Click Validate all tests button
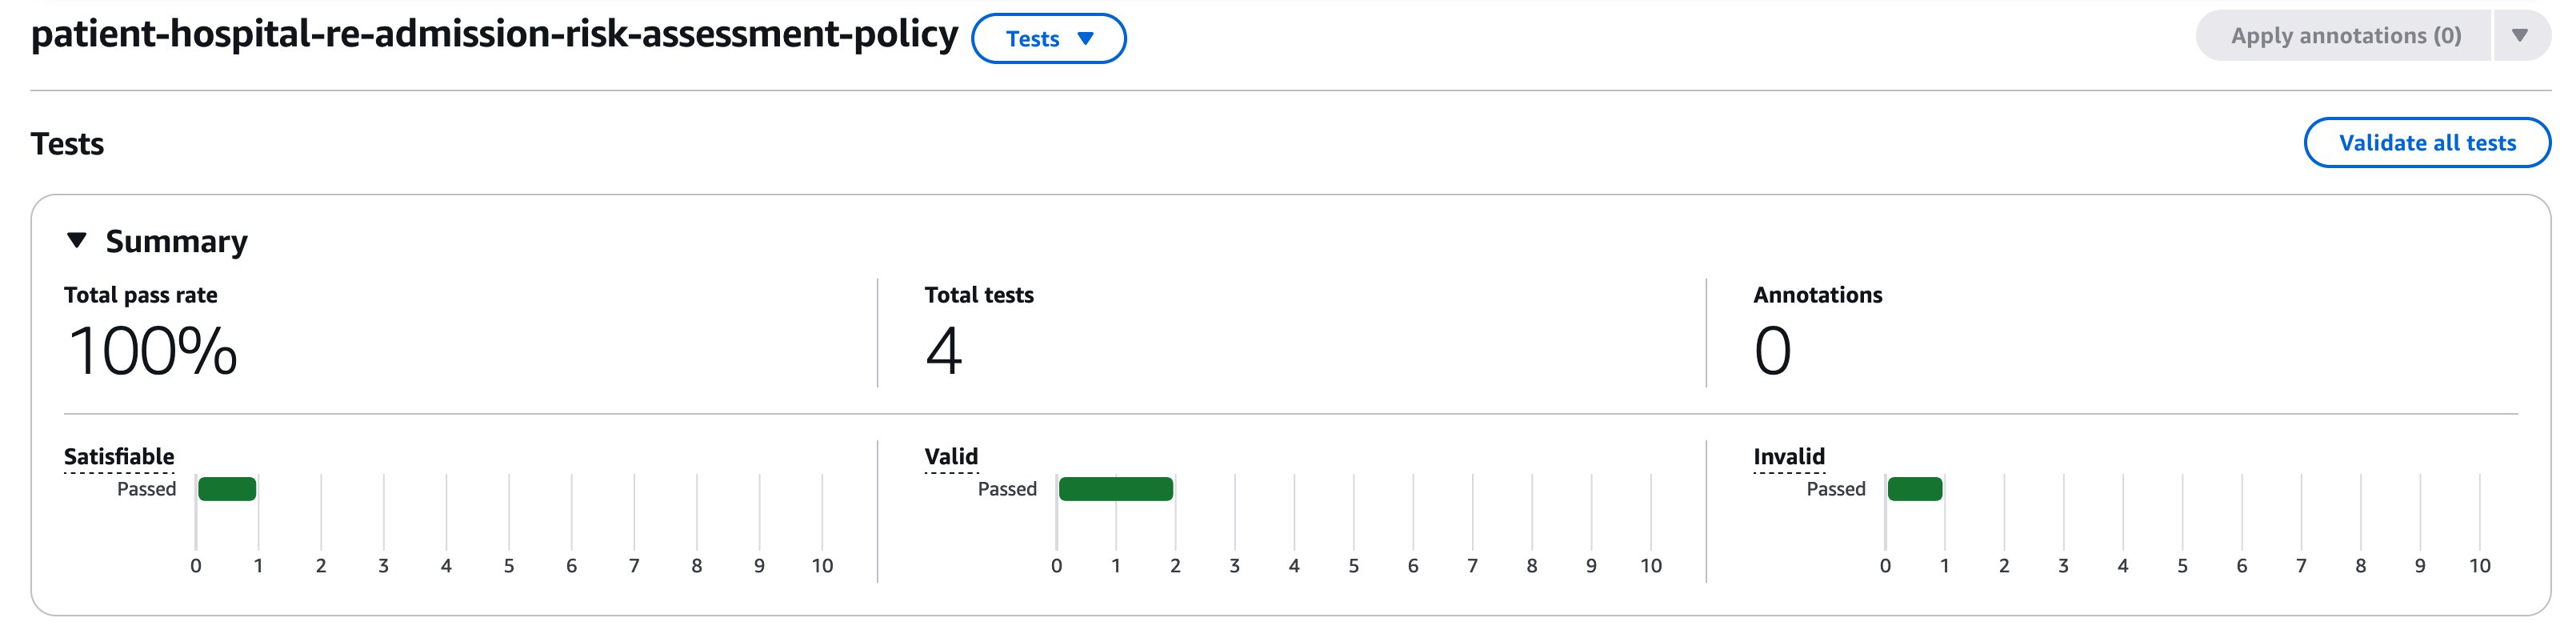2576x634 pixels. point(2426,143)
